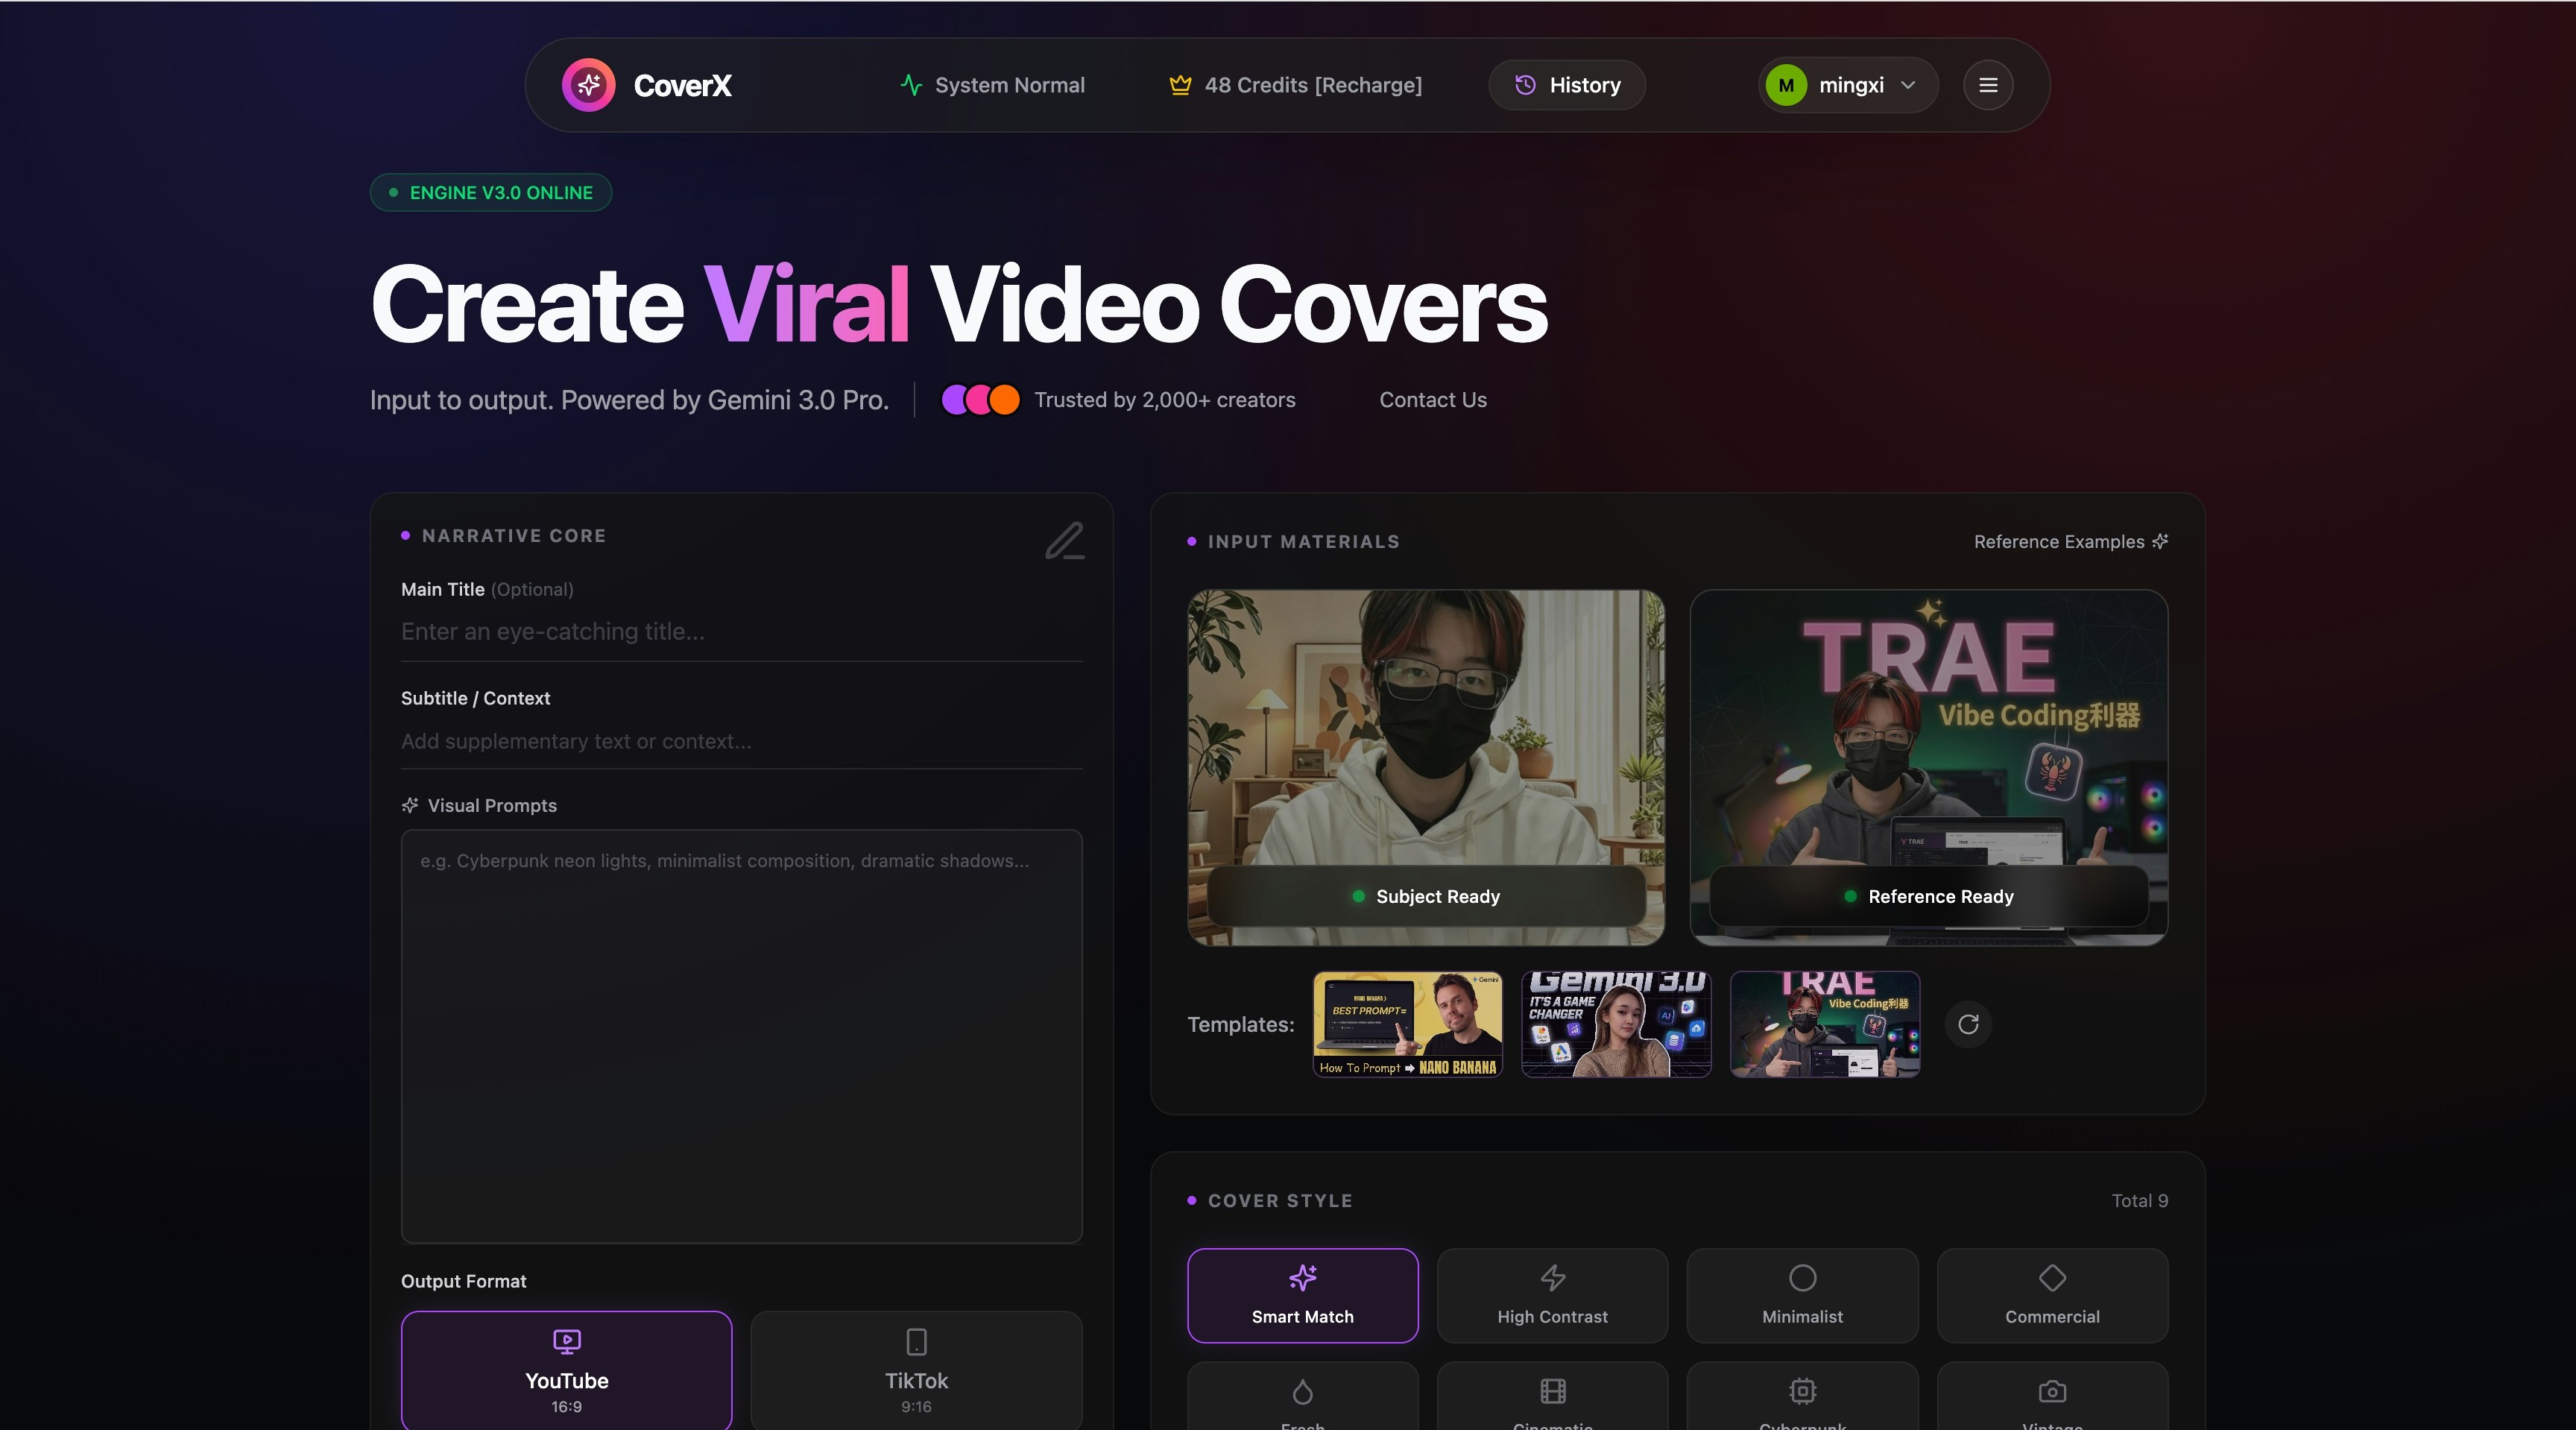2576x1430 pixels.
Task: Click into the Visual Prompts text area
Action: tap(742, 1036)
